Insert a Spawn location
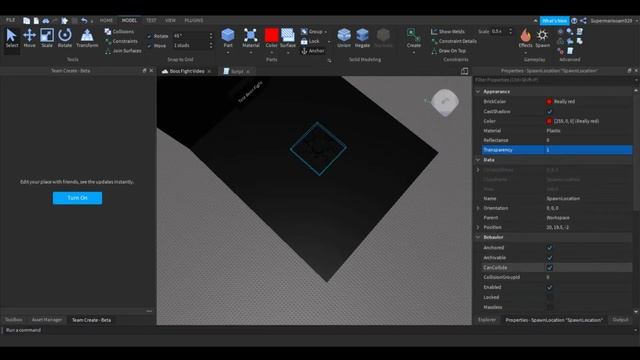640x360 pixels. [x=542, y=38]
